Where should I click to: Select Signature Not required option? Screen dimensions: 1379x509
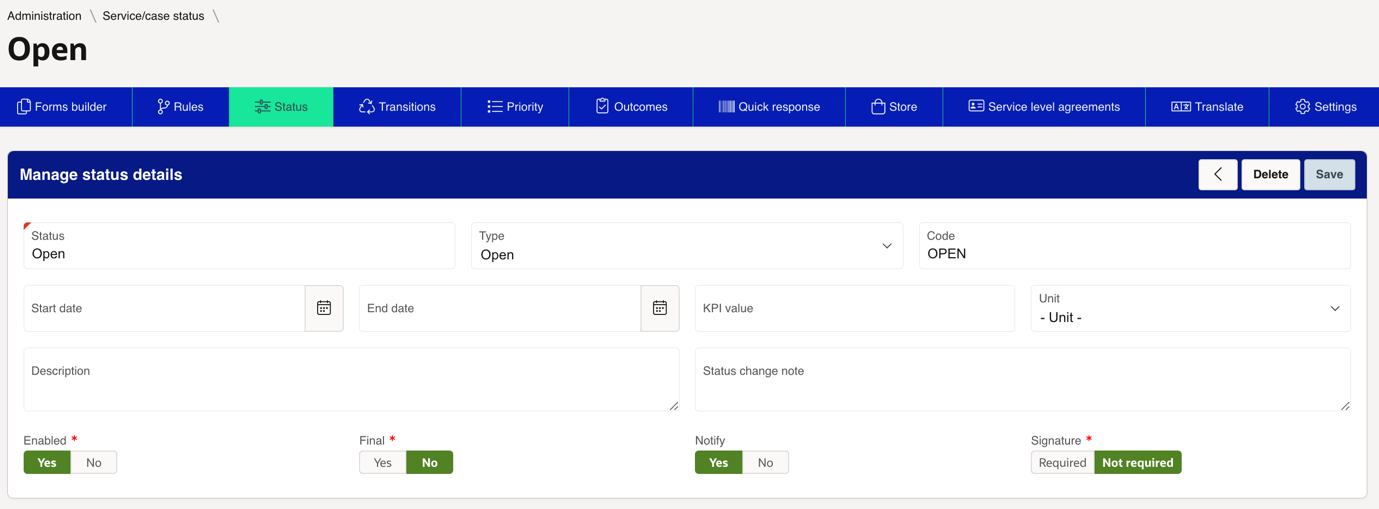click(1138, 462)
